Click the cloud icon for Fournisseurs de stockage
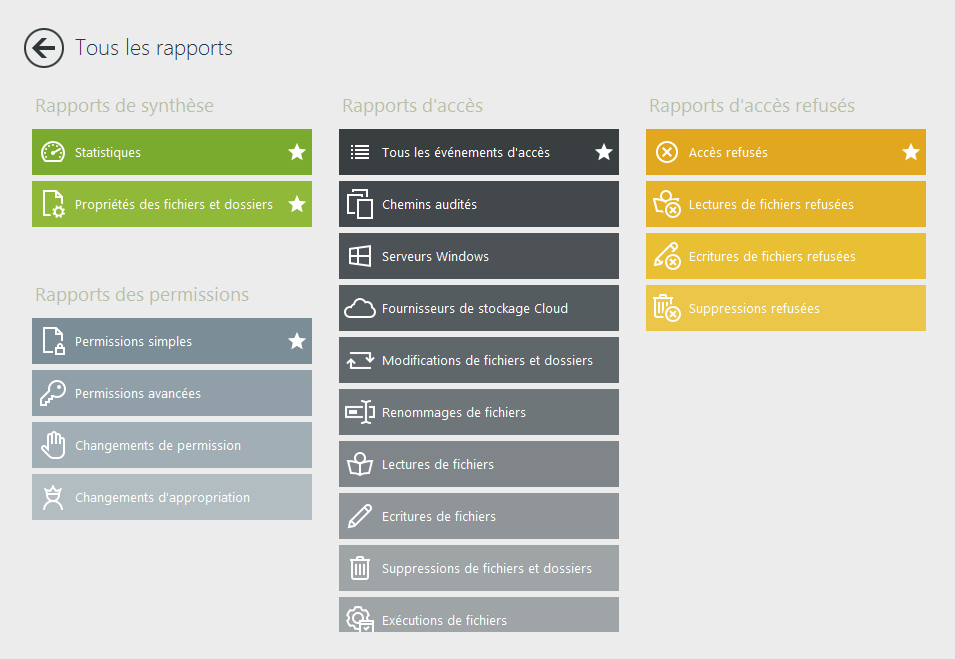This screenshot has width=955, height=659. [x=360, y=308]
